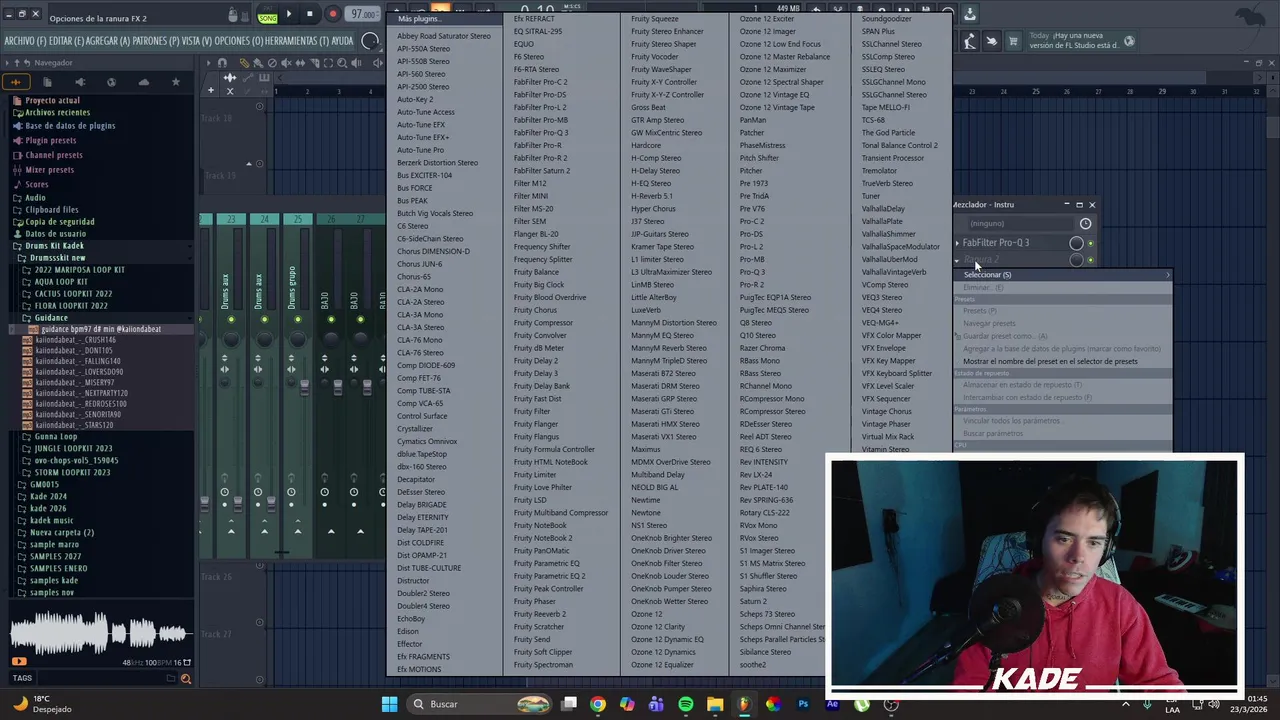Select the mute tool in playlist toolbar
The height and width of the screenshot is (720, 1280).
point(286,63)
